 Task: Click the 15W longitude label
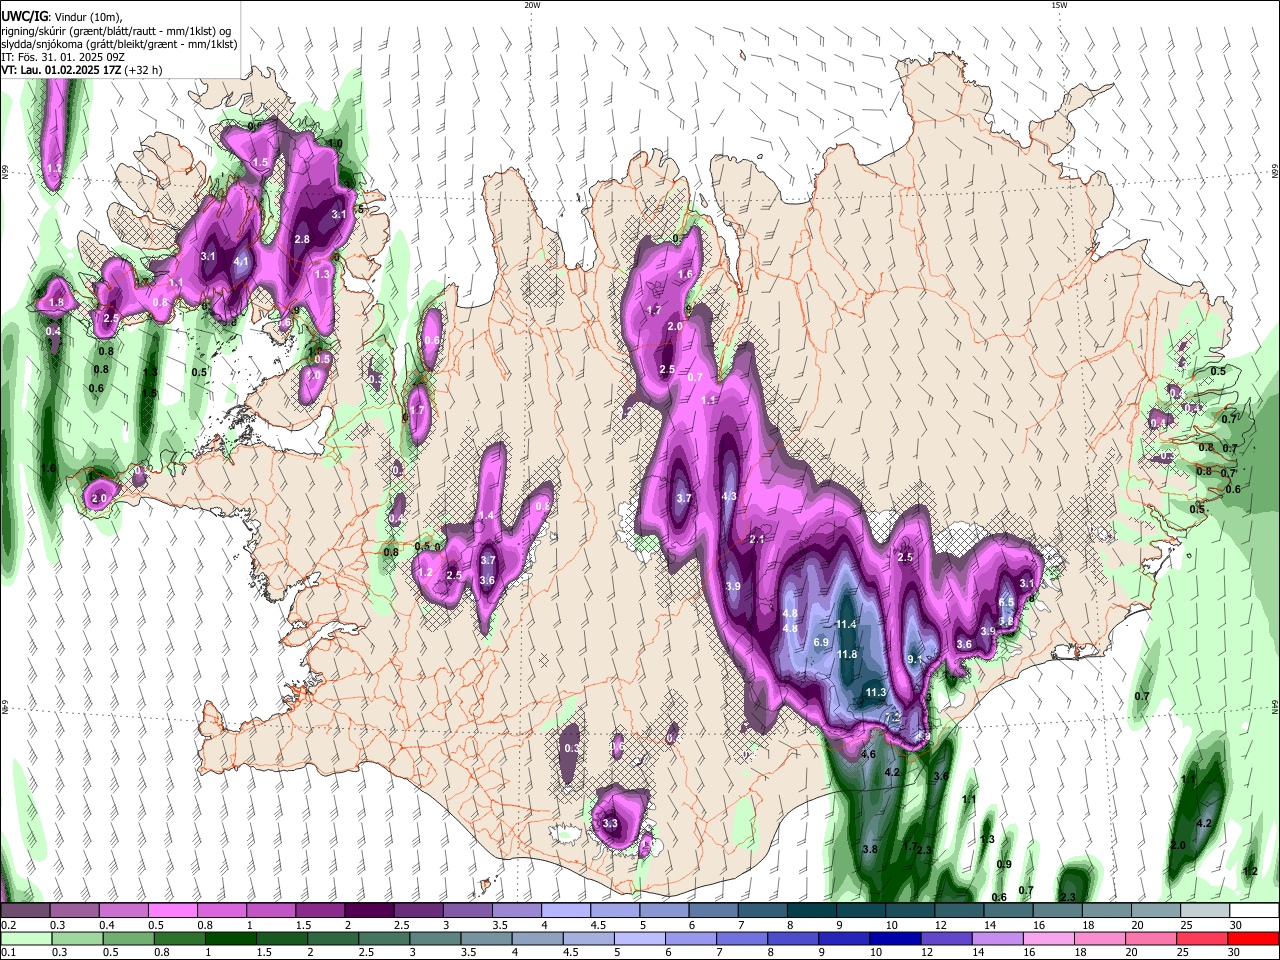1059,5
